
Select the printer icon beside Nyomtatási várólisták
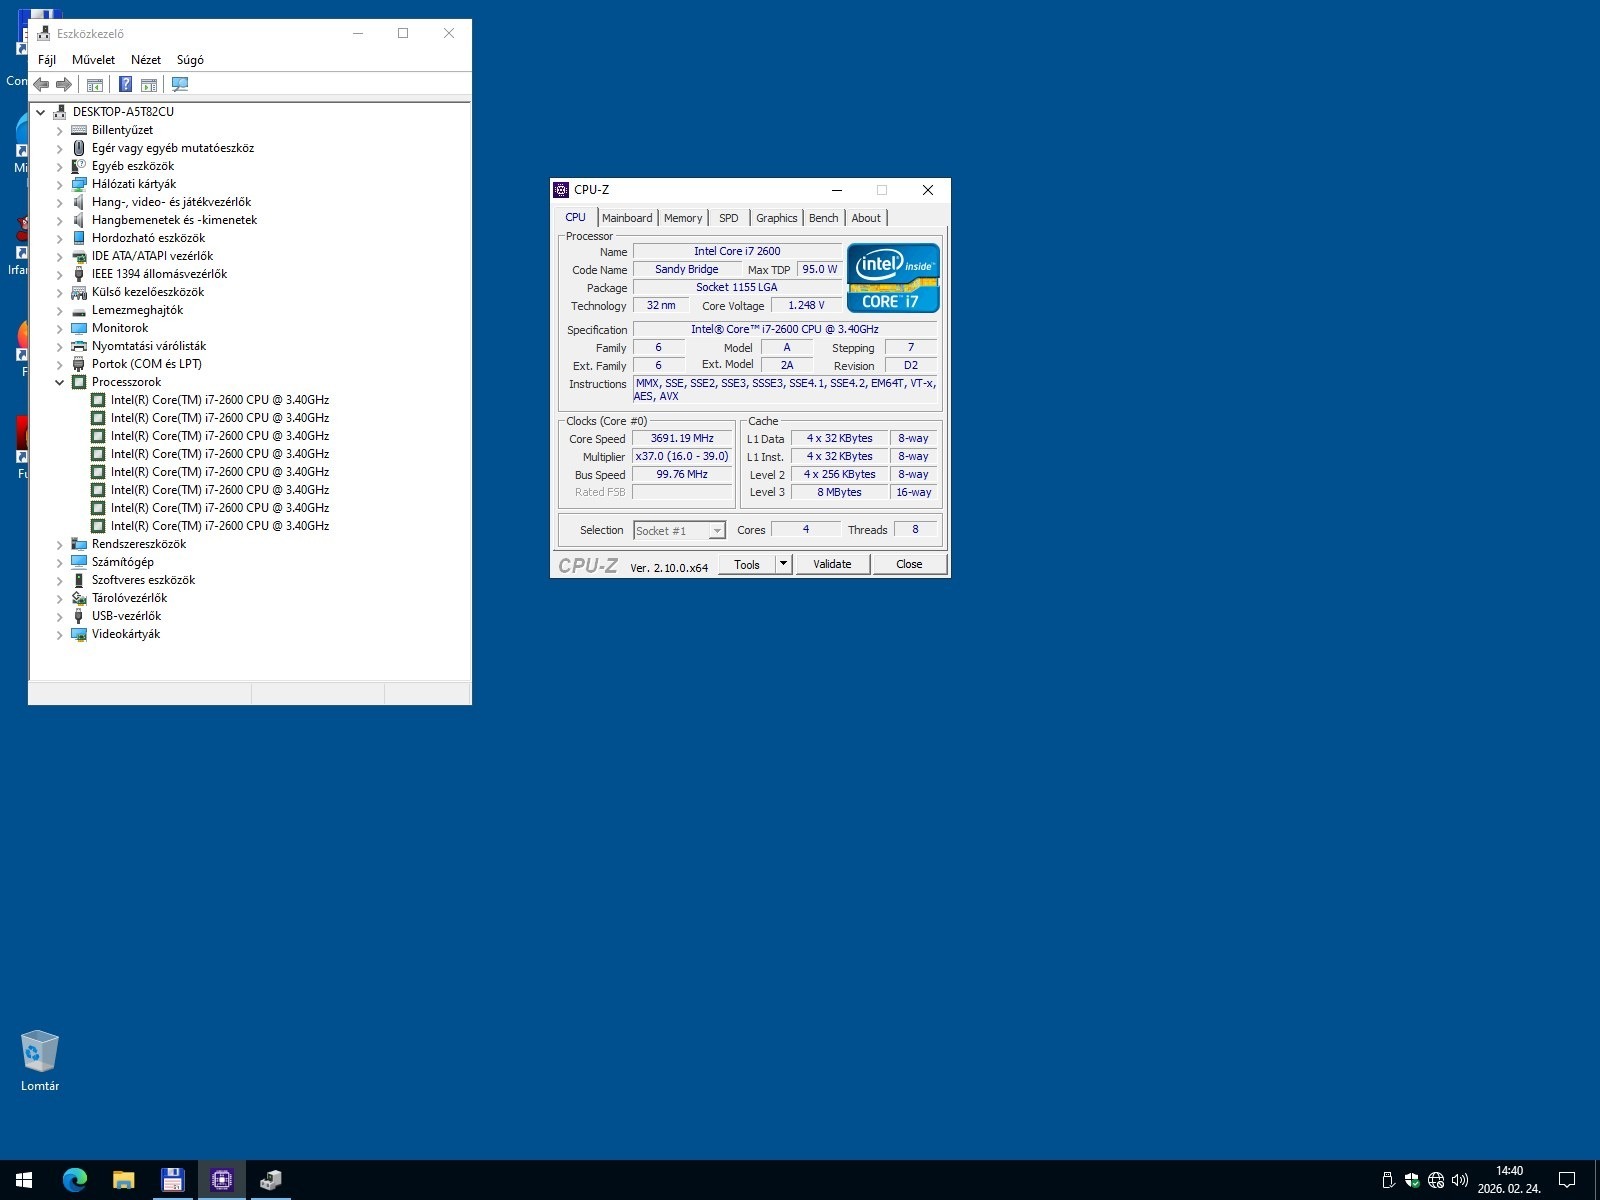(x=79, y=346)
